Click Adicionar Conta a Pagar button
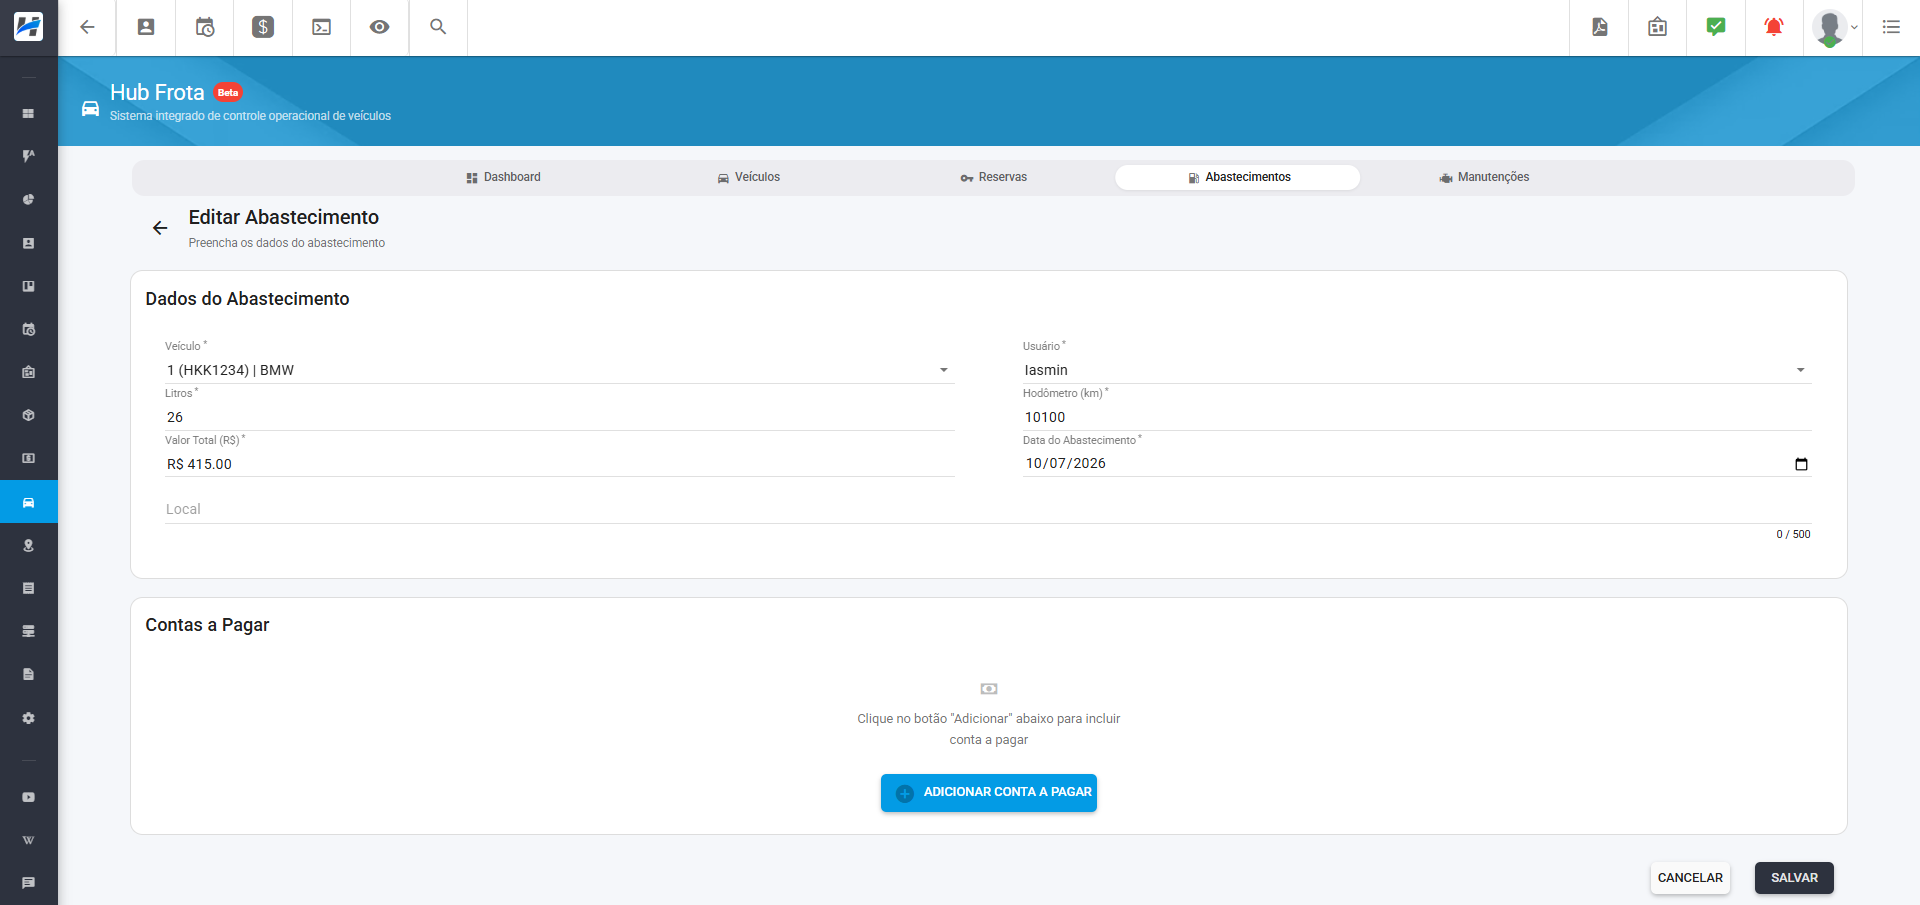The width and height of the screenshot is (1920, 905). [989, 792]
